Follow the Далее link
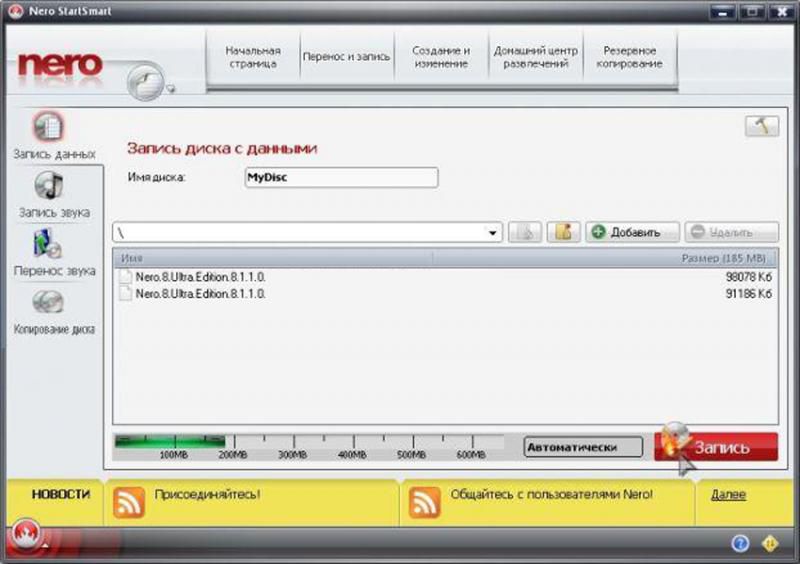 pyautogui.click(x=727, y=495)
